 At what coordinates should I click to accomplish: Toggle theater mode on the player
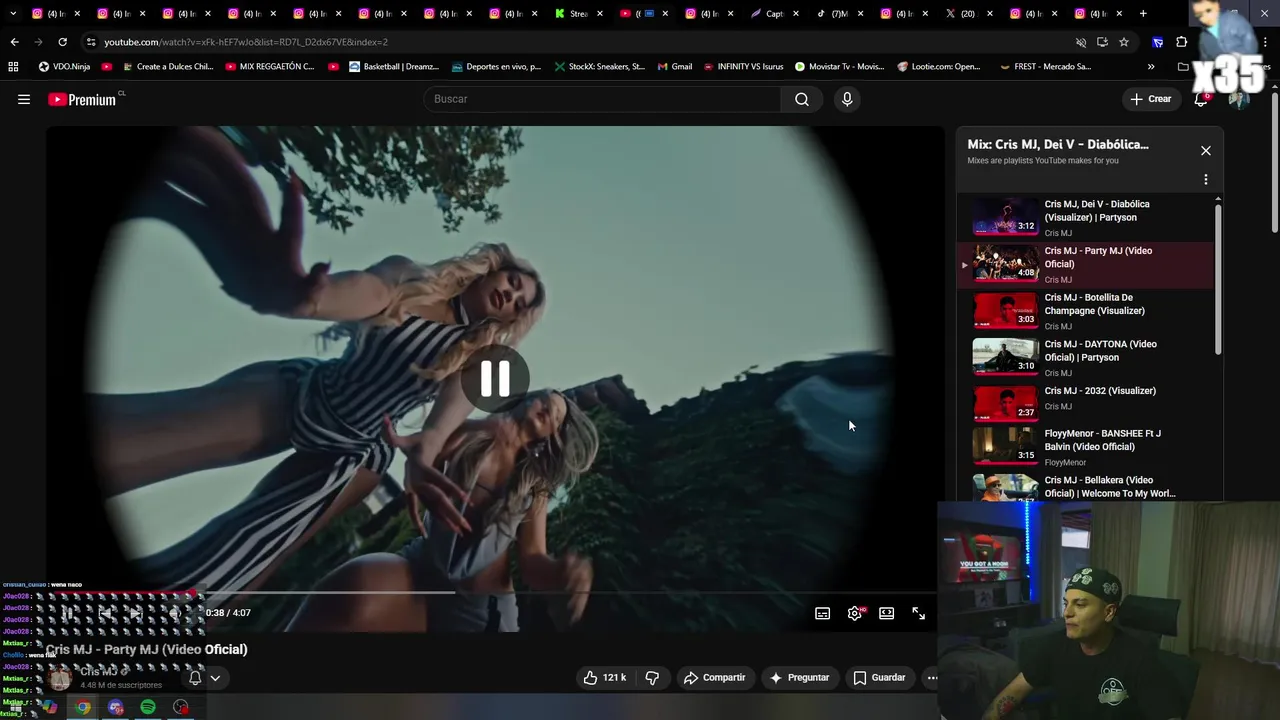tap(886, 613)
